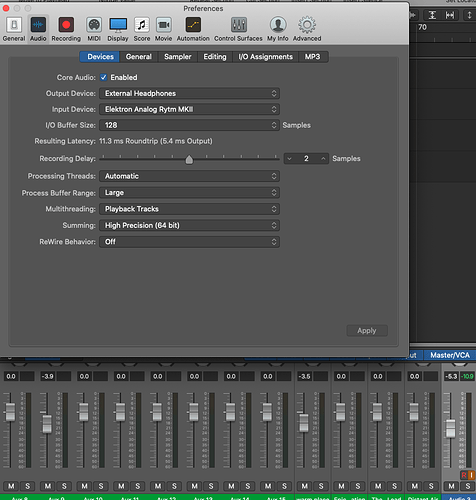Switch to the Sampler tab
The width and height of the screenshot is (476, 500).
point(178,57)
